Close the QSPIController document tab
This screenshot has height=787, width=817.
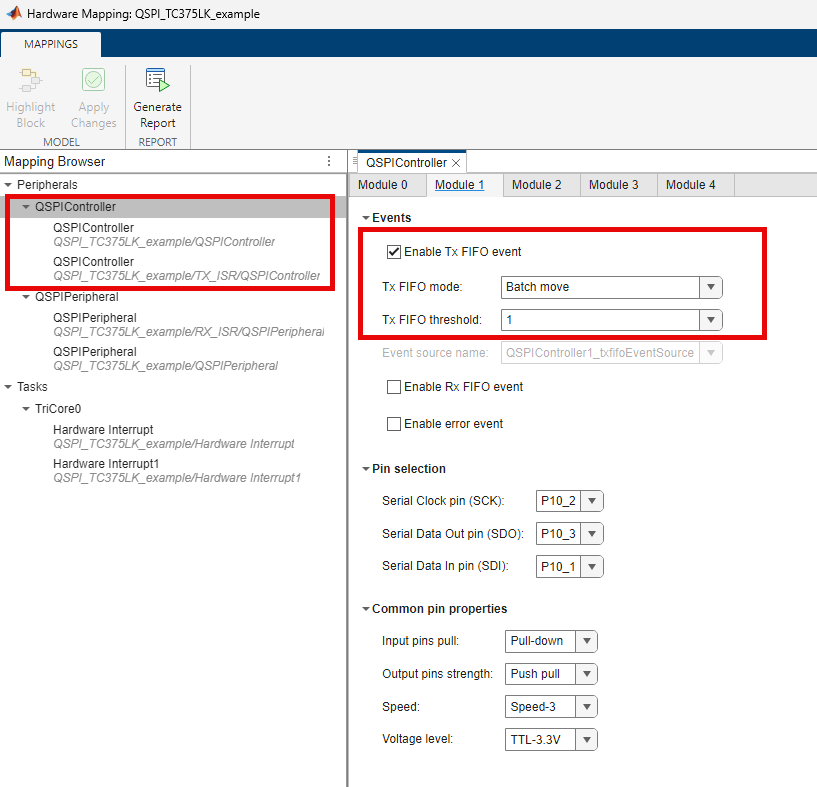456,163
